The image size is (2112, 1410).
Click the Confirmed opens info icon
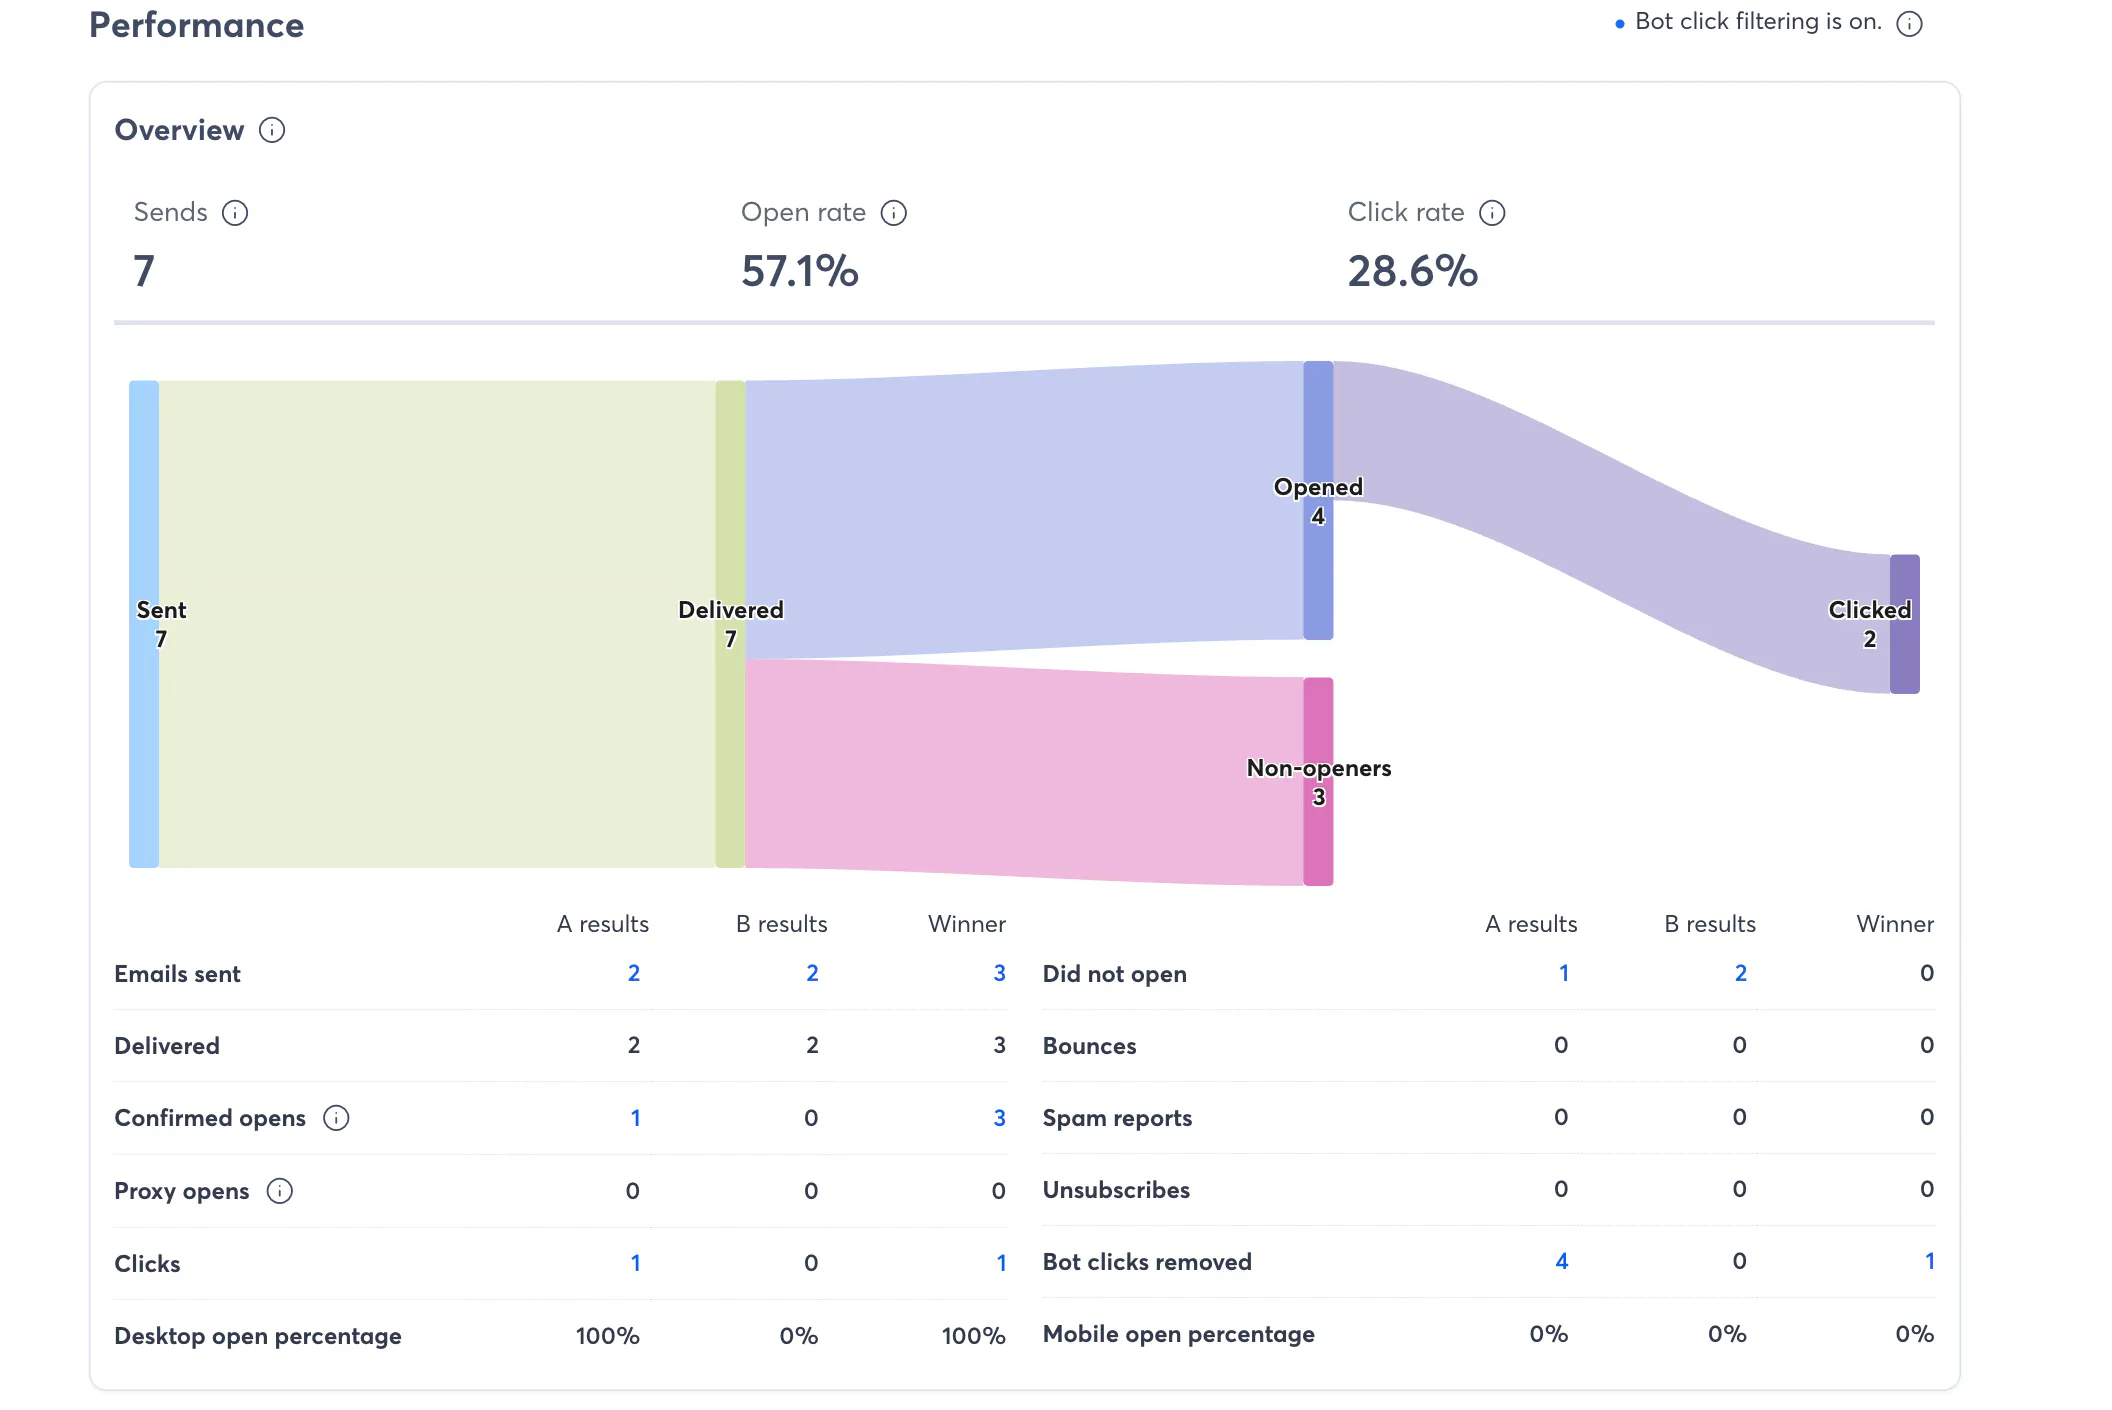pos(336,1118)
